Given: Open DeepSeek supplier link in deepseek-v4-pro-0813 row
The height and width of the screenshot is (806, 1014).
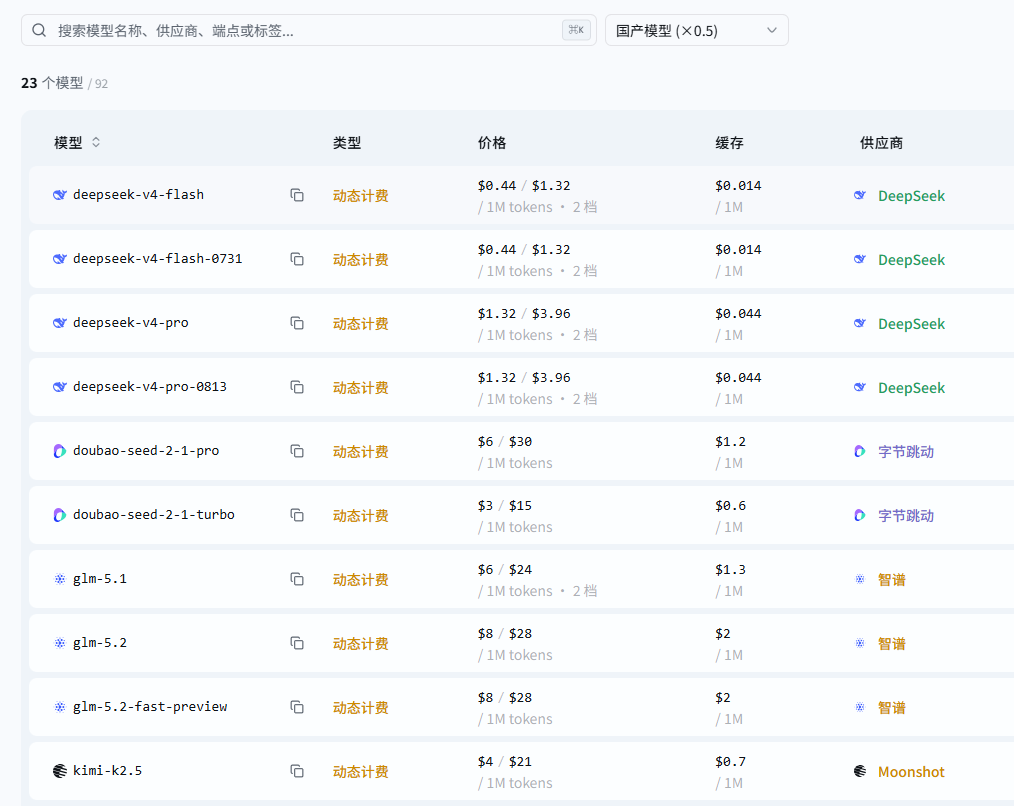Looking at the screenshot, I should click(911, 388).
